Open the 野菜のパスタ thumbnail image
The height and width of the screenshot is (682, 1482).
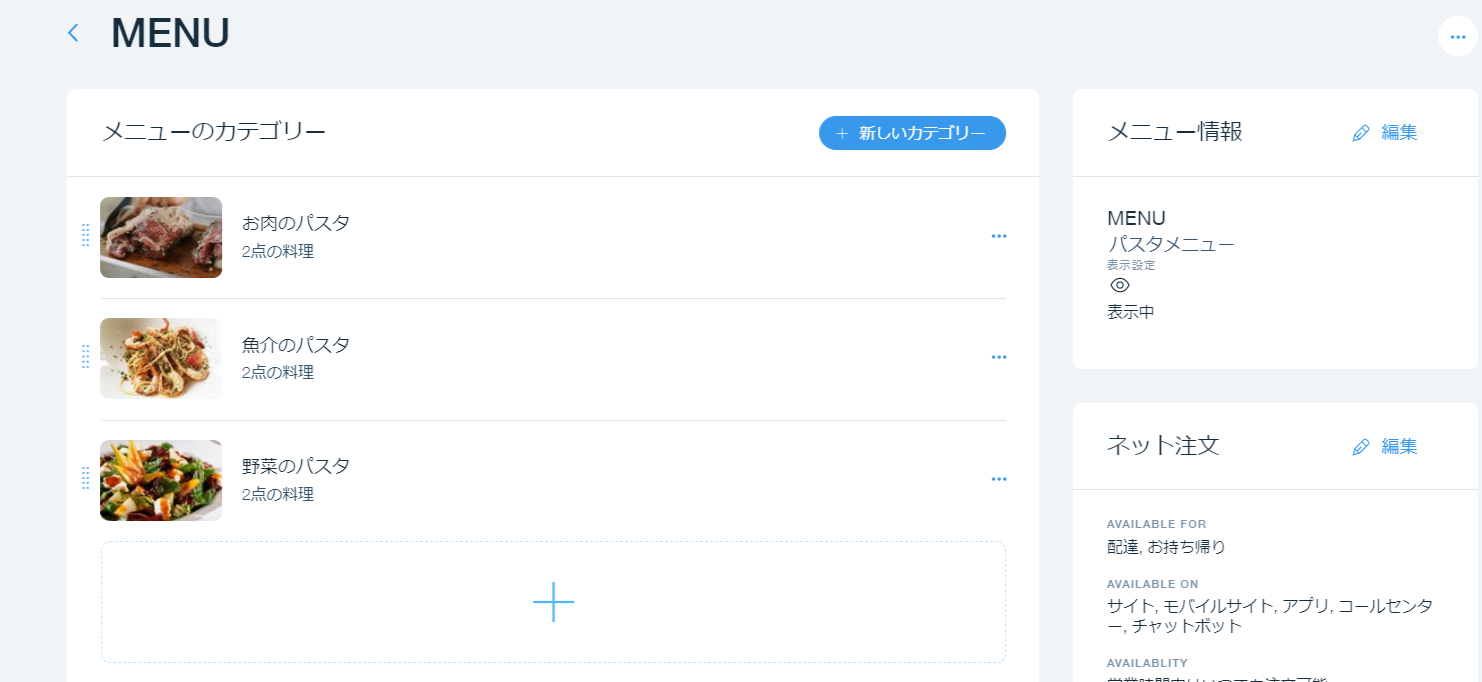click(161, 480)
